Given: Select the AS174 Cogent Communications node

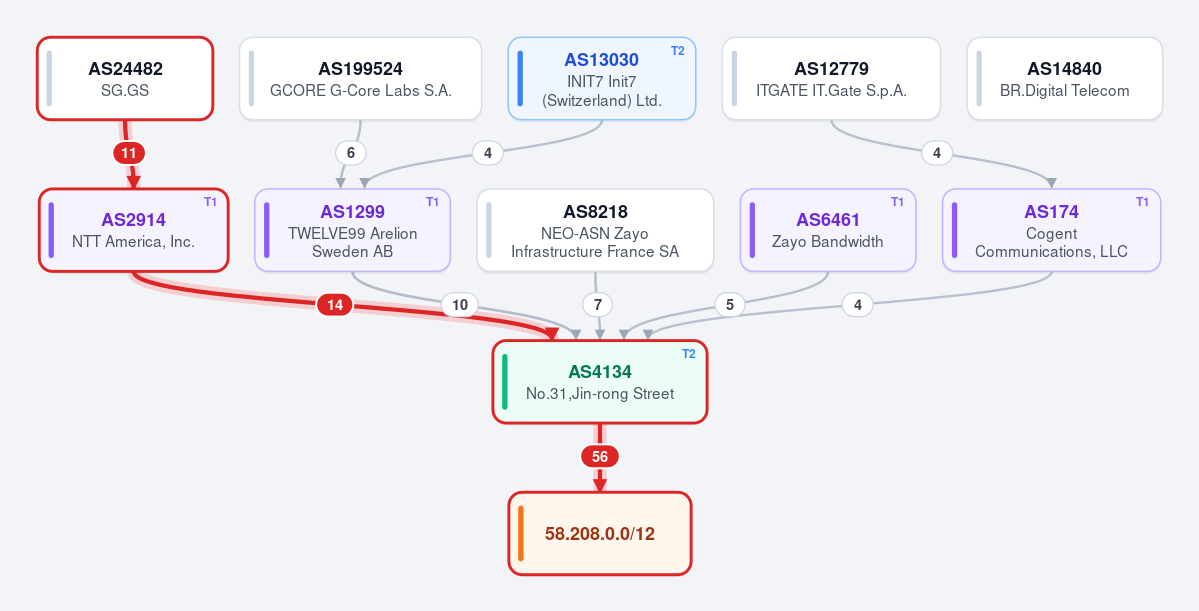Looking at the screenshot, I should 1051,230.
